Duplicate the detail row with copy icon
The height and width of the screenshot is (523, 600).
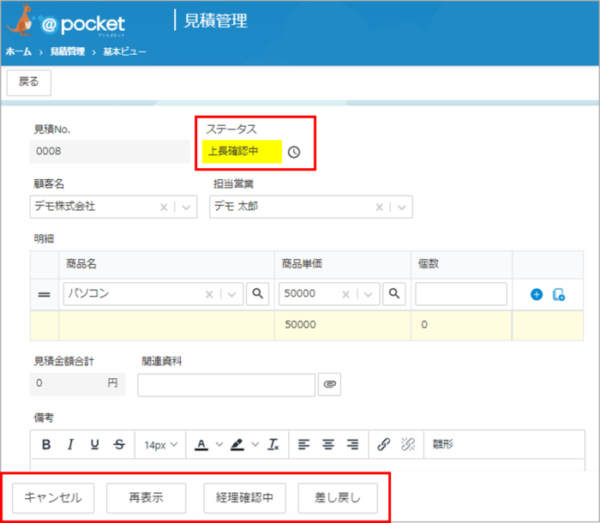[559, 295]
